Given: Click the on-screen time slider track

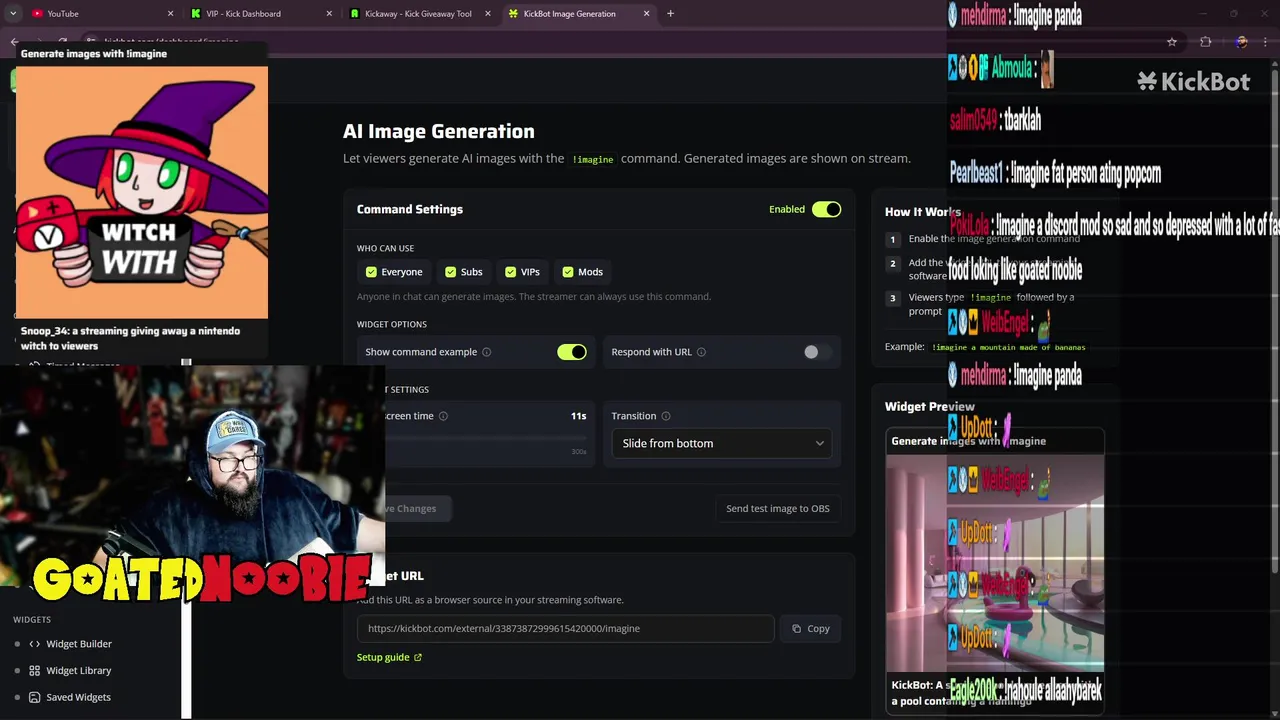Looking at the screenshot, I should [487, 437].
